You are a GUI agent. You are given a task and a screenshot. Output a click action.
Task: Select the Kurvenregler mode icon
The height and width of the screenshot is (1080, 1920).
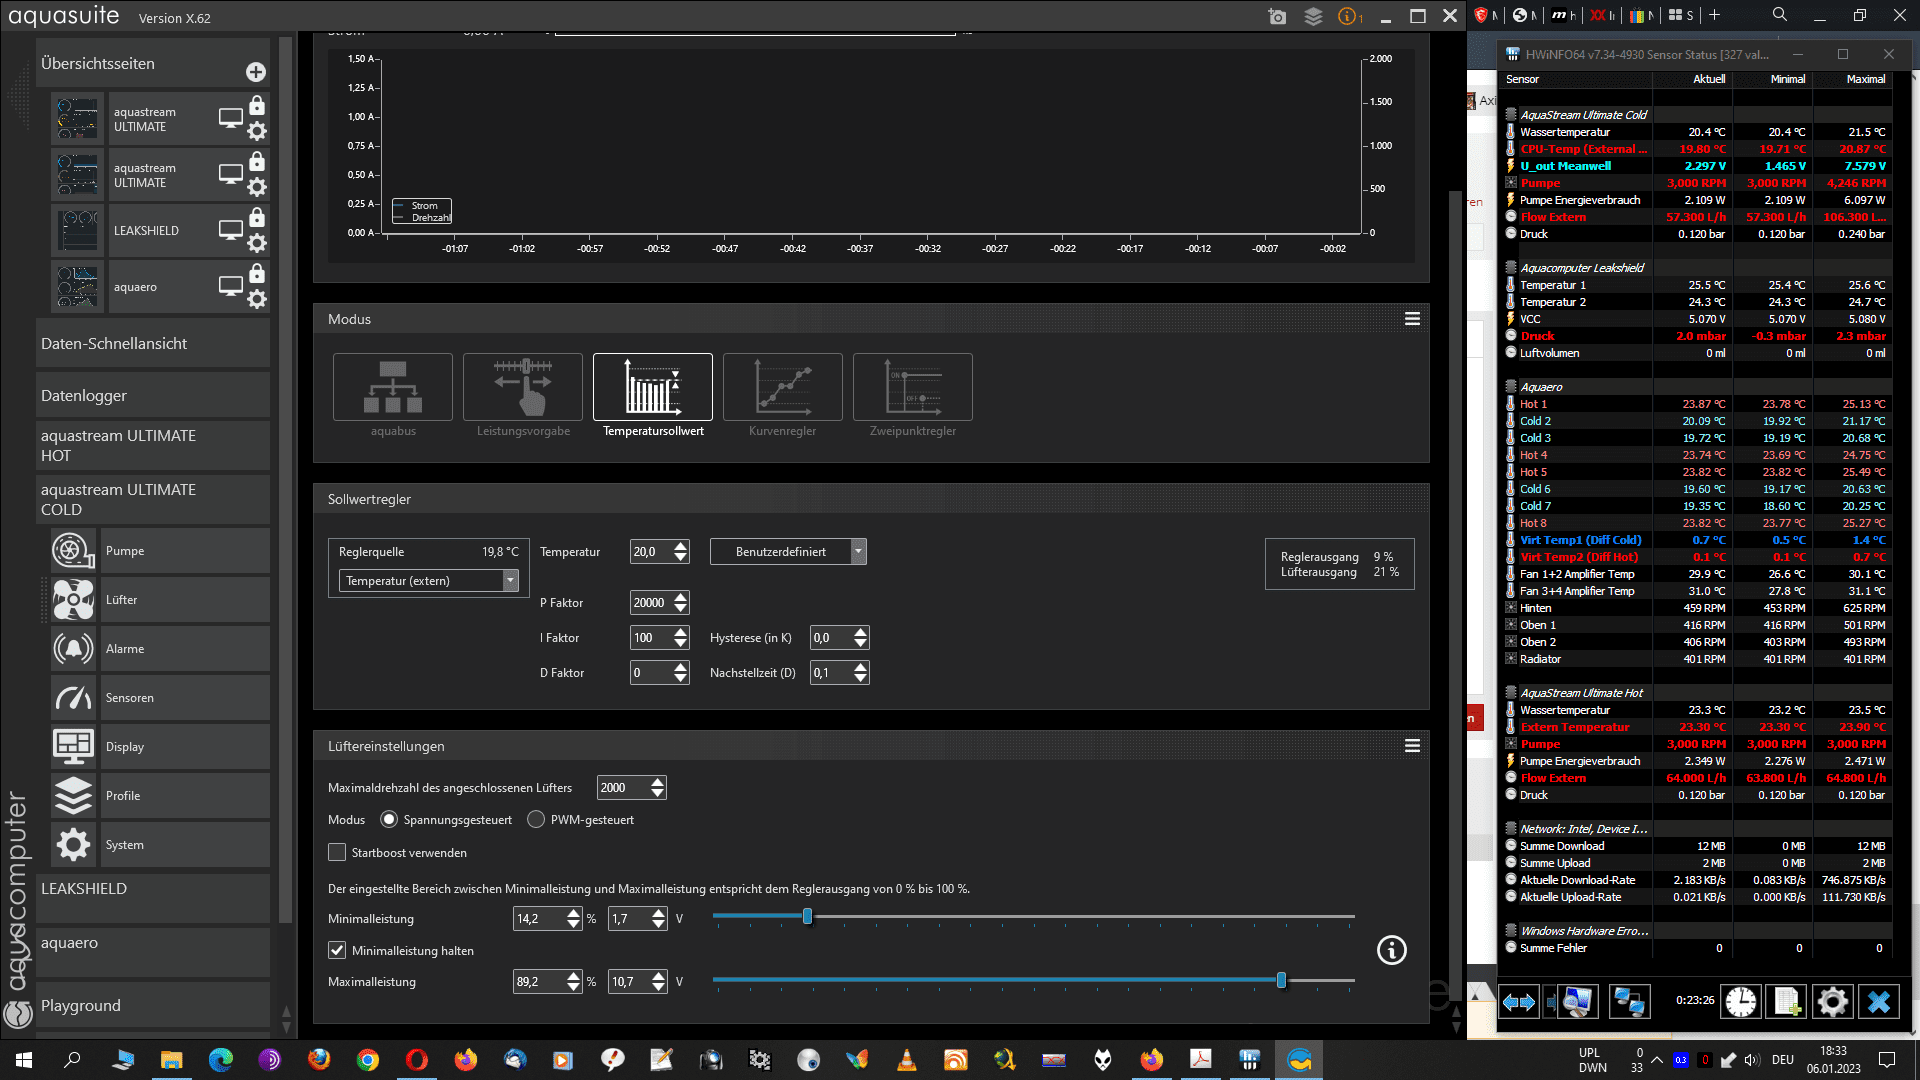tap(782, 387)
